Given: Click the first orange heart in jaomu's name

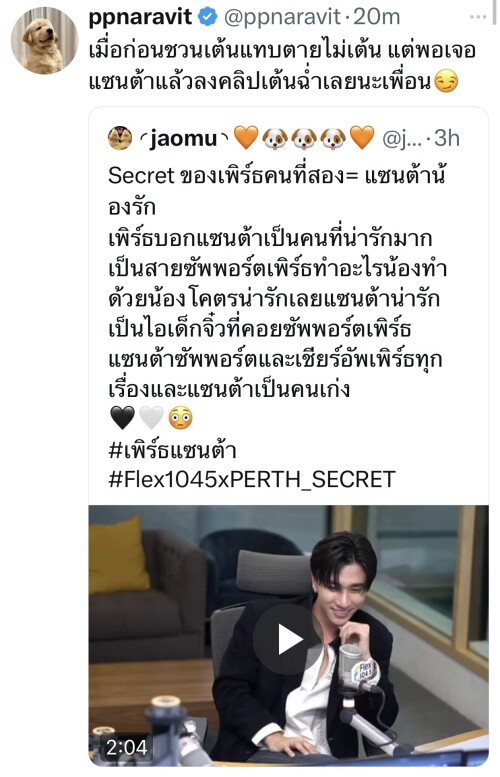Looking at the screenshot, I should coord(246,138).
